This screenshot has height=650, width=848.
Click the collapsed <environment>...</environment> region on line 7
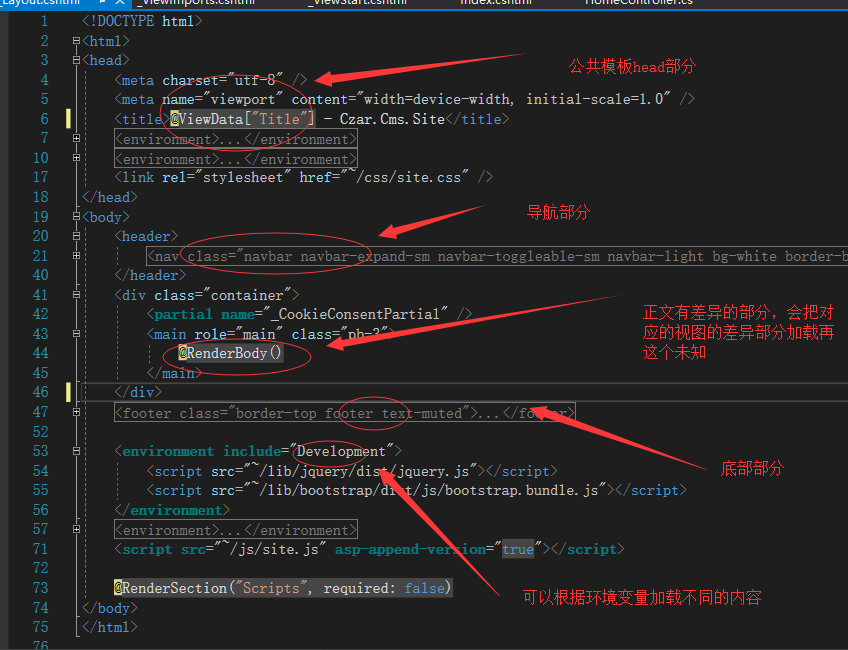point(236,139)
